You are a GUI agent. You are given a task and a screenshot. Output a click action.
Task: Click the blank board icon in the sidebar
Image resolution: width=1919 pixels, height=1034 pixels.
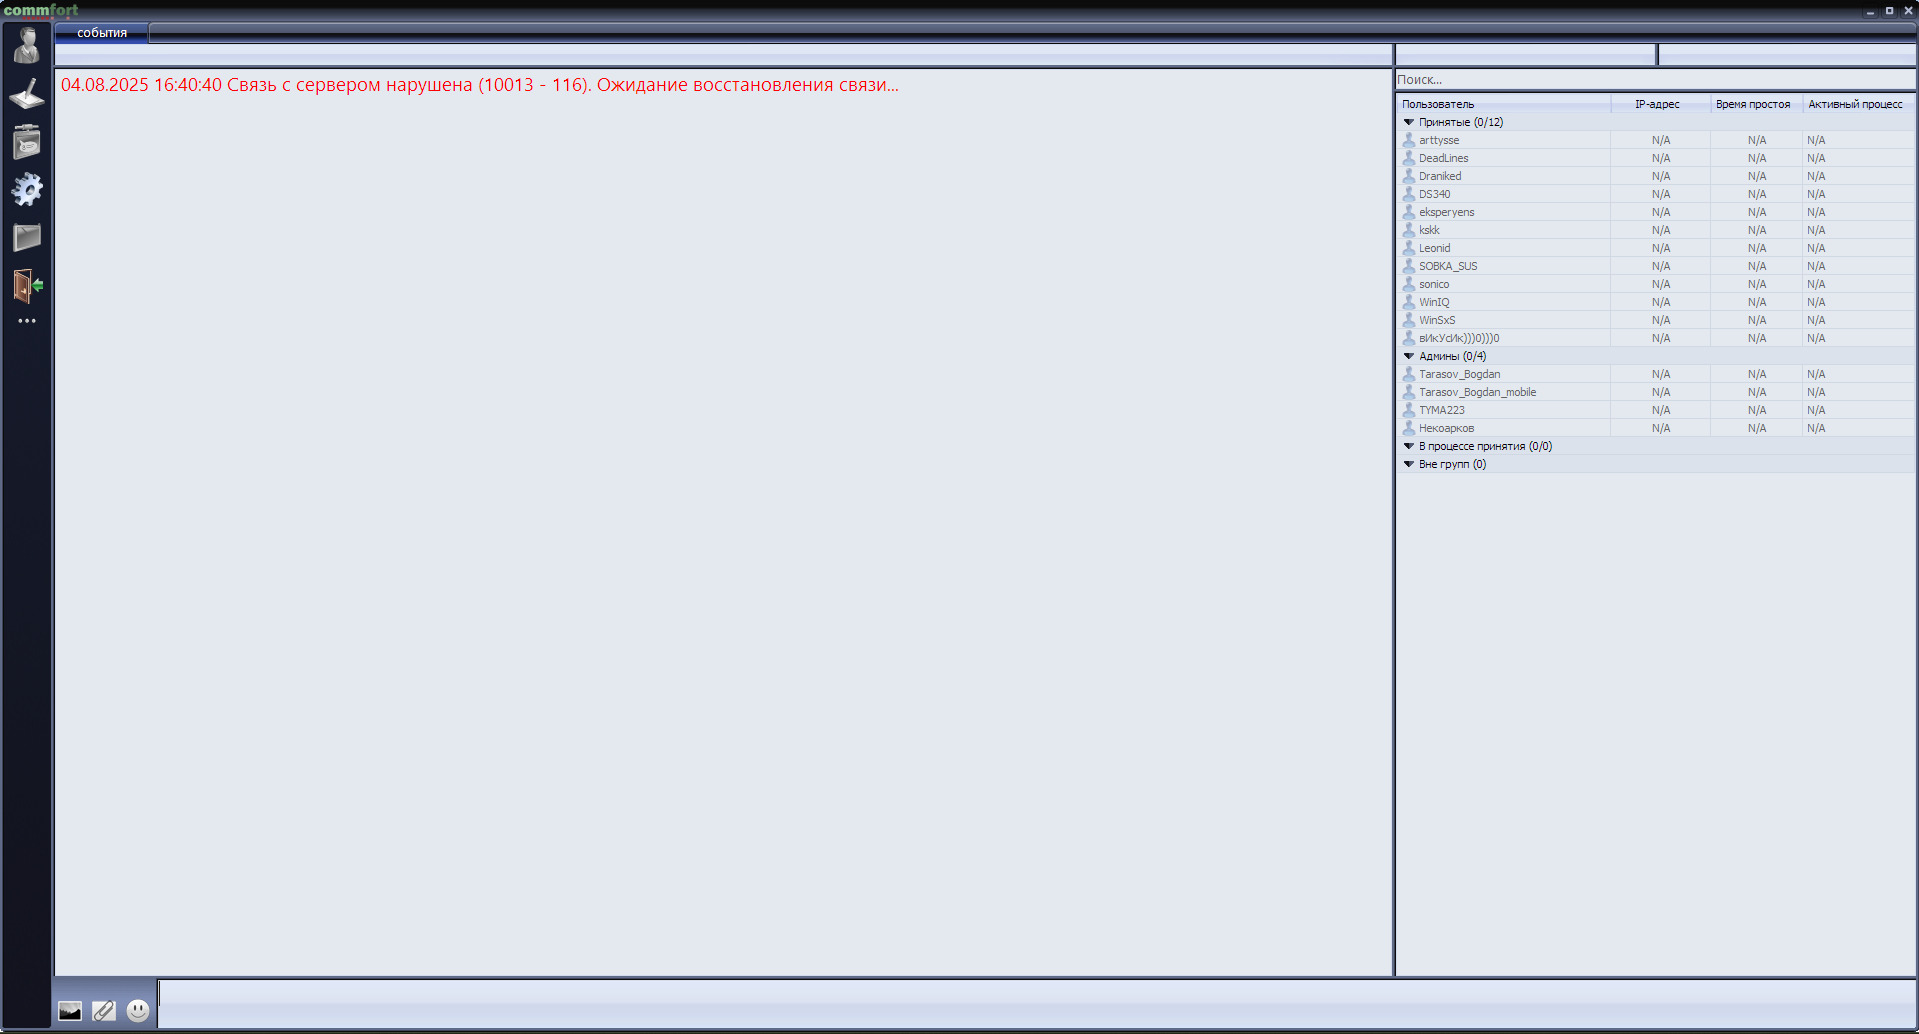point(27,237)
